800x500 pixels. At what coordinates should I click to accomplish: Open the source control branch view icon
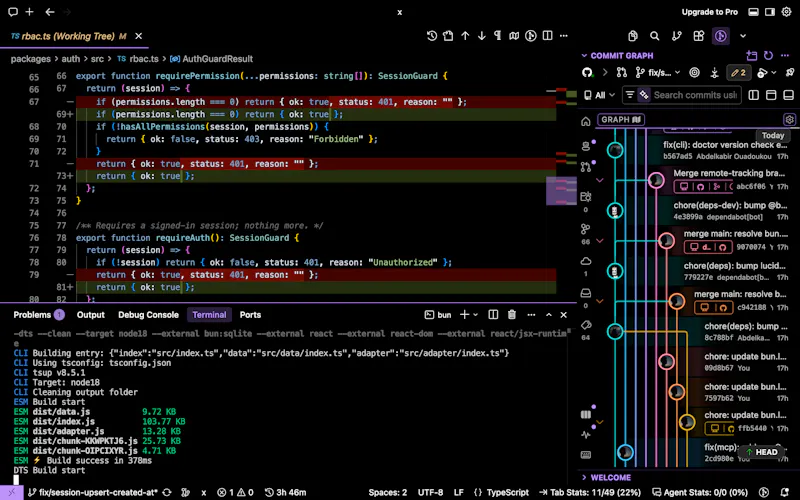click(x=677, y=36)
